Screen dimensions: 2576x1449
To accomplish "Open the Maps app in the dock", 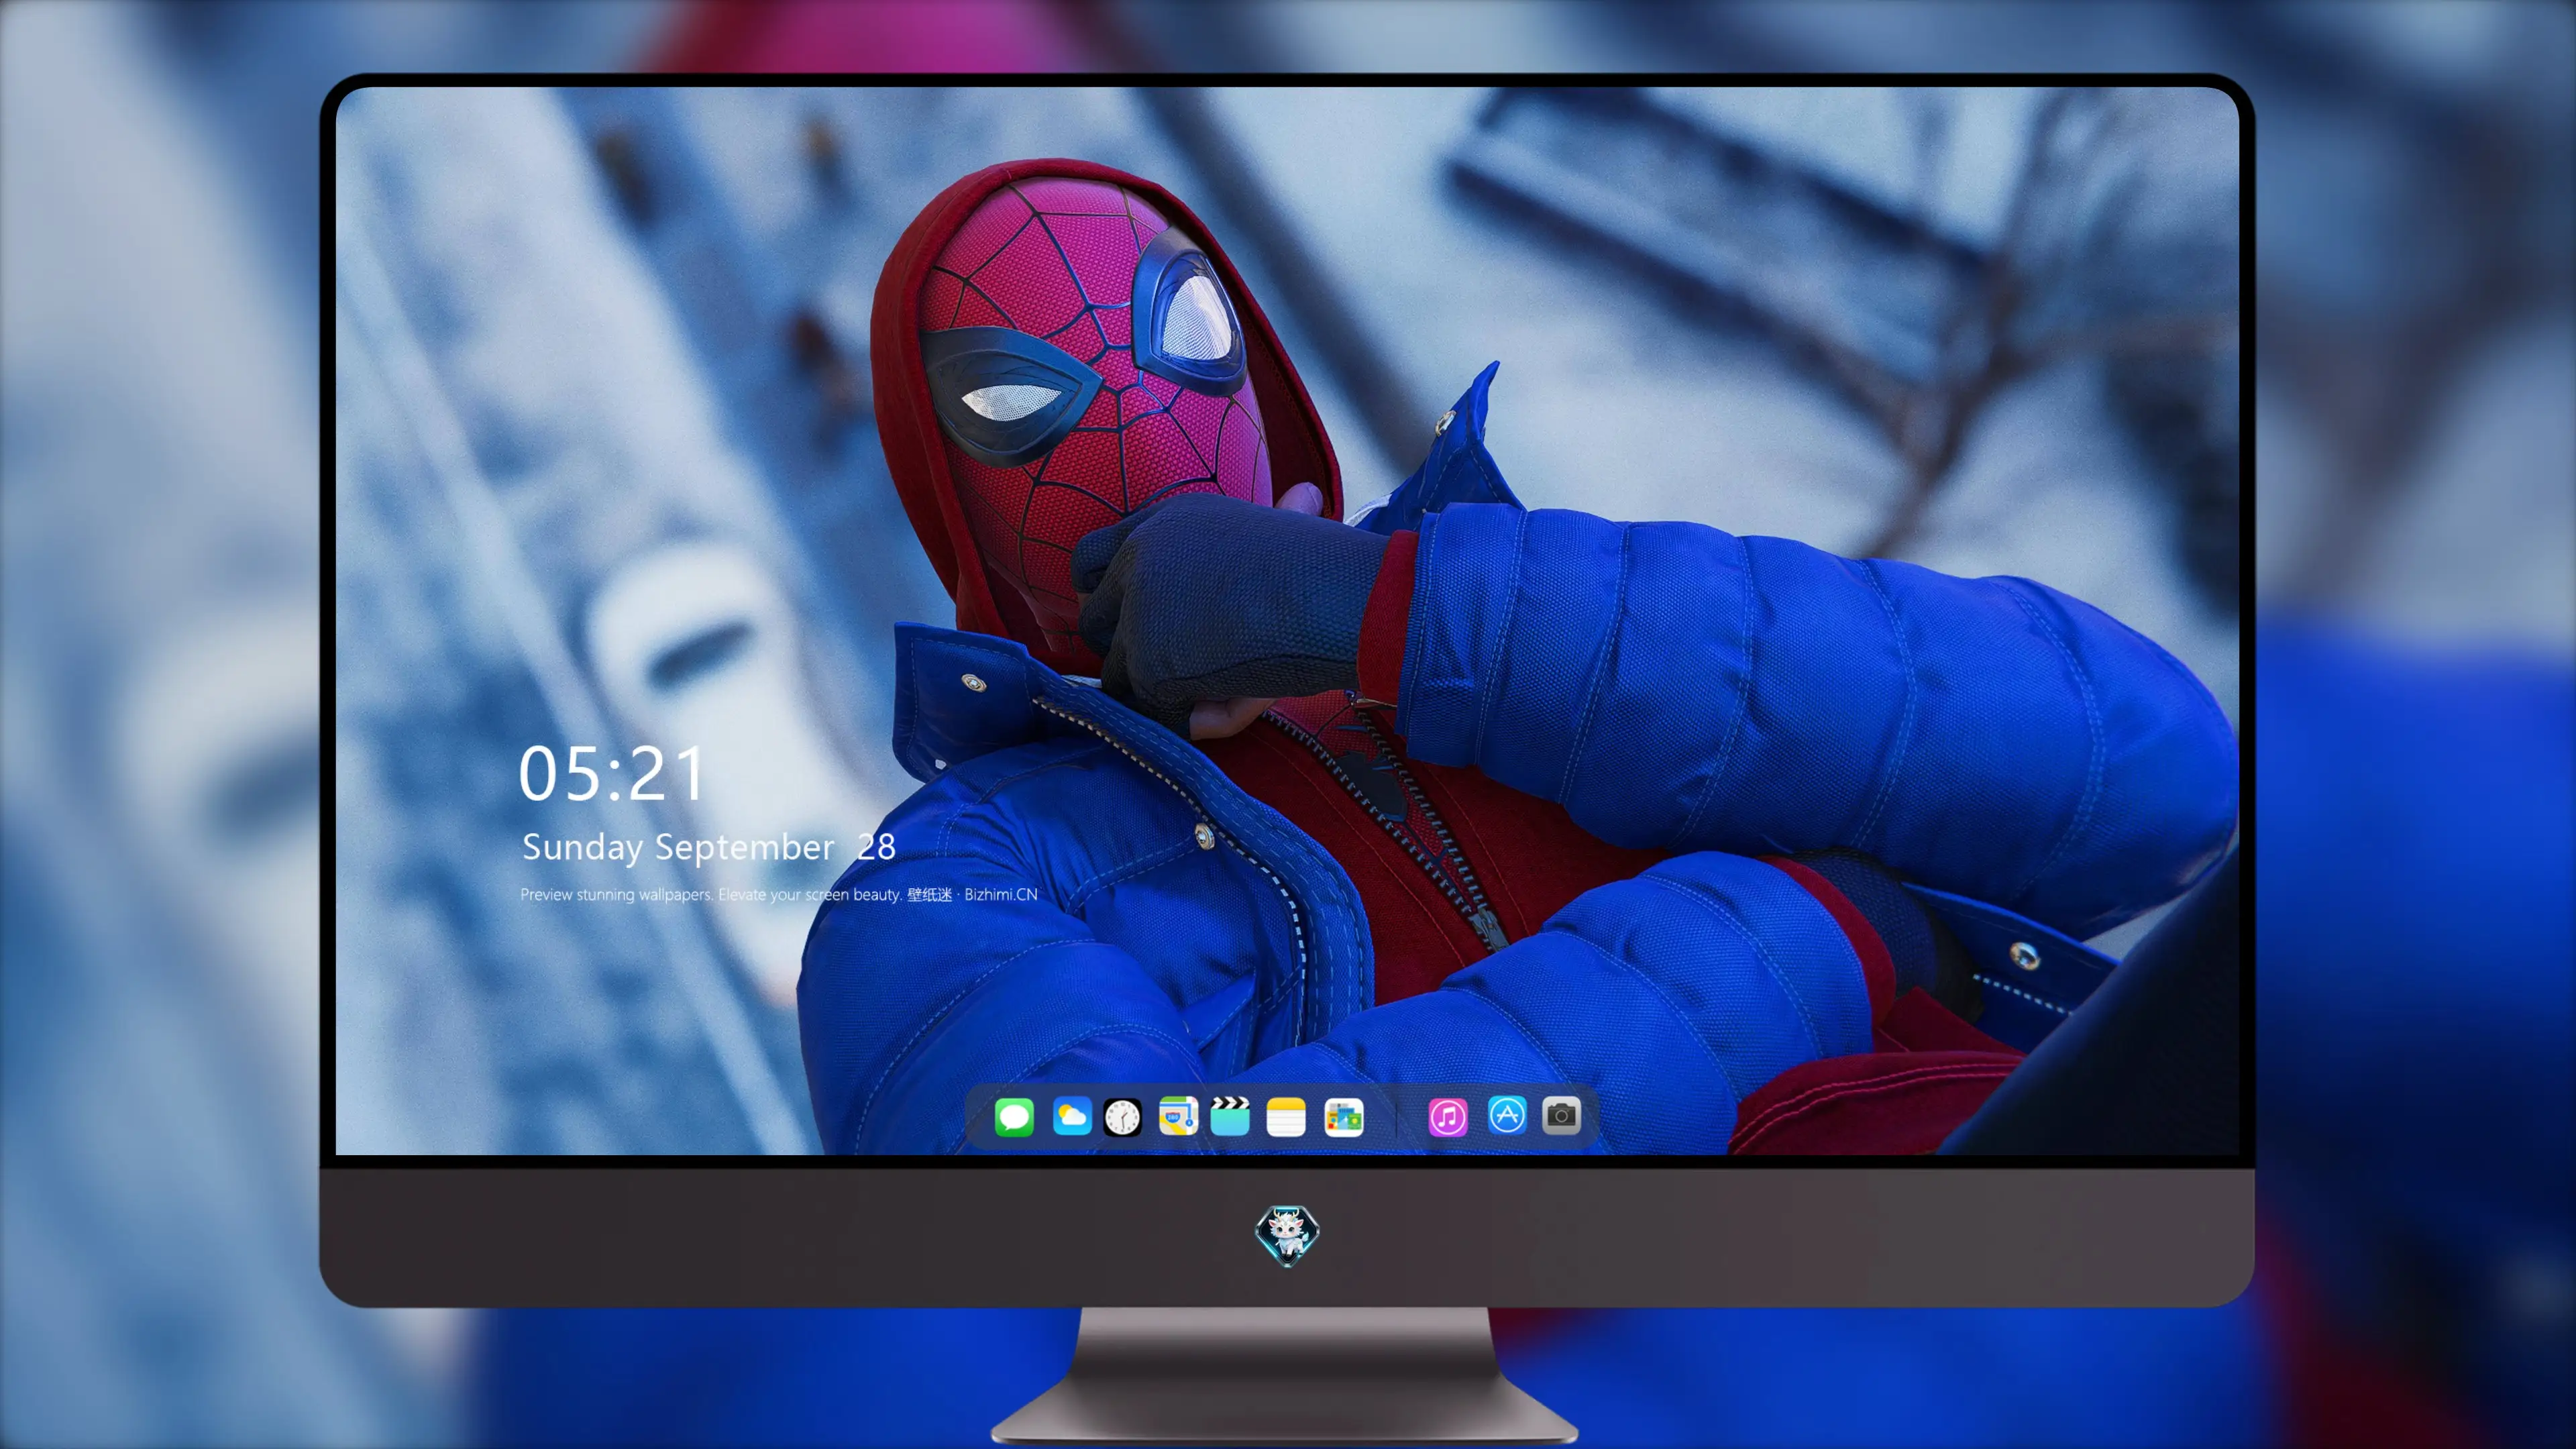I will [x=1178, y=1116].
